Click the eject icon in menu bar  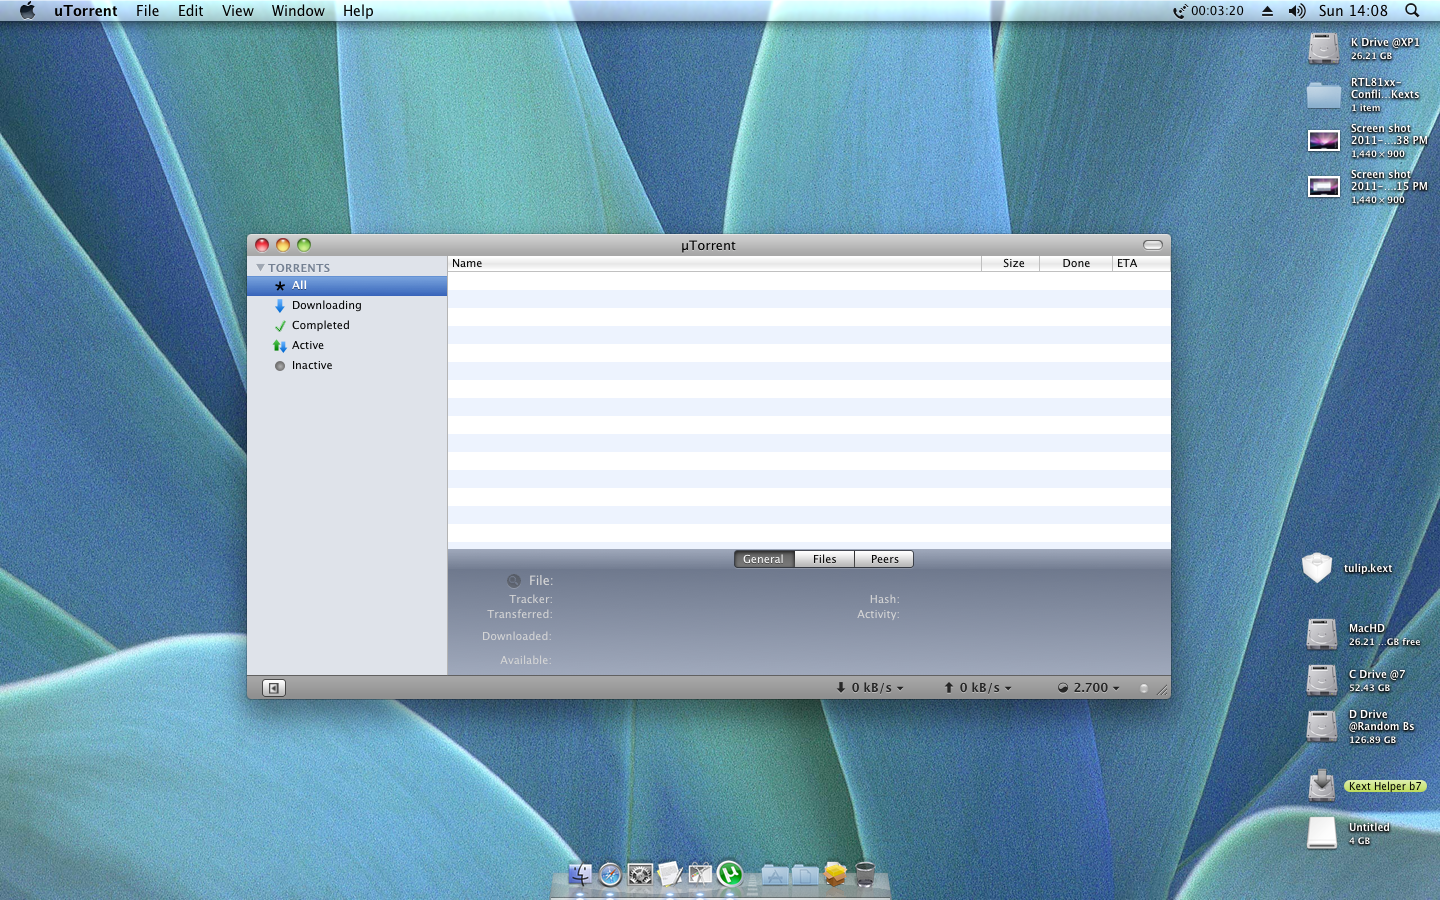(1267, 11)
